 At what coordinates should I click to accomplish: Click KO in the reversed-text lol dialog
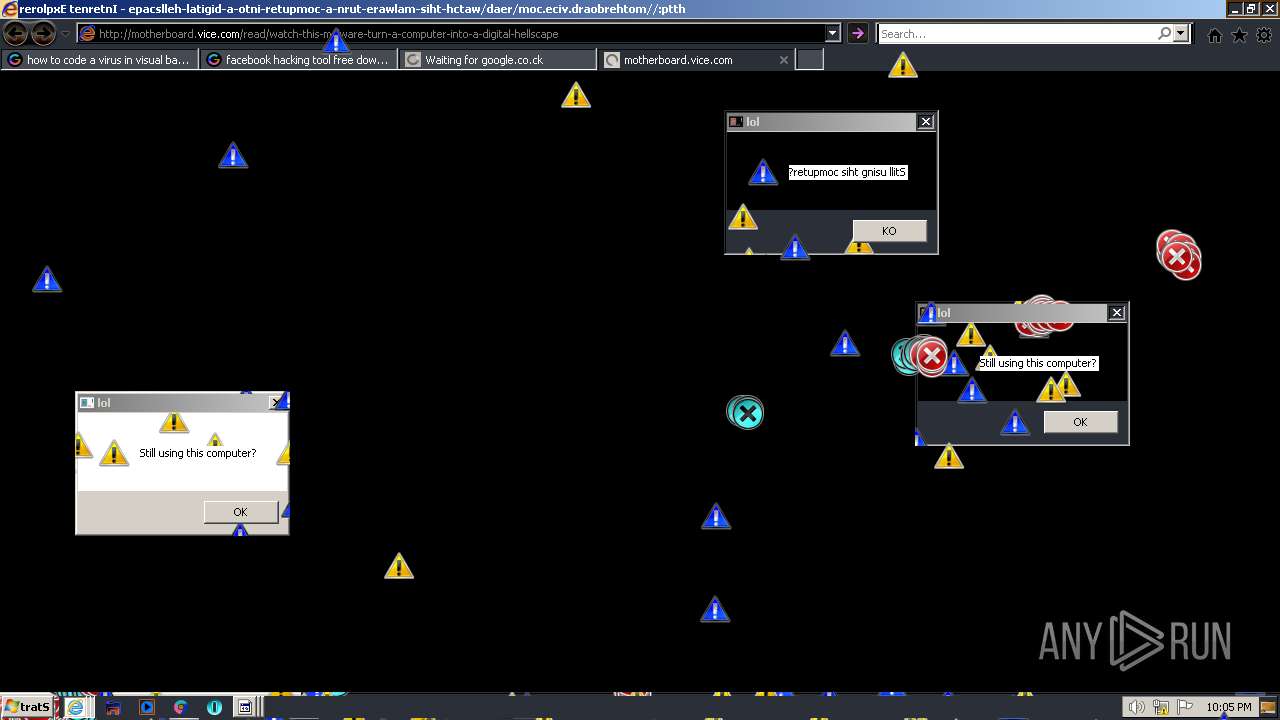(889, 231)
